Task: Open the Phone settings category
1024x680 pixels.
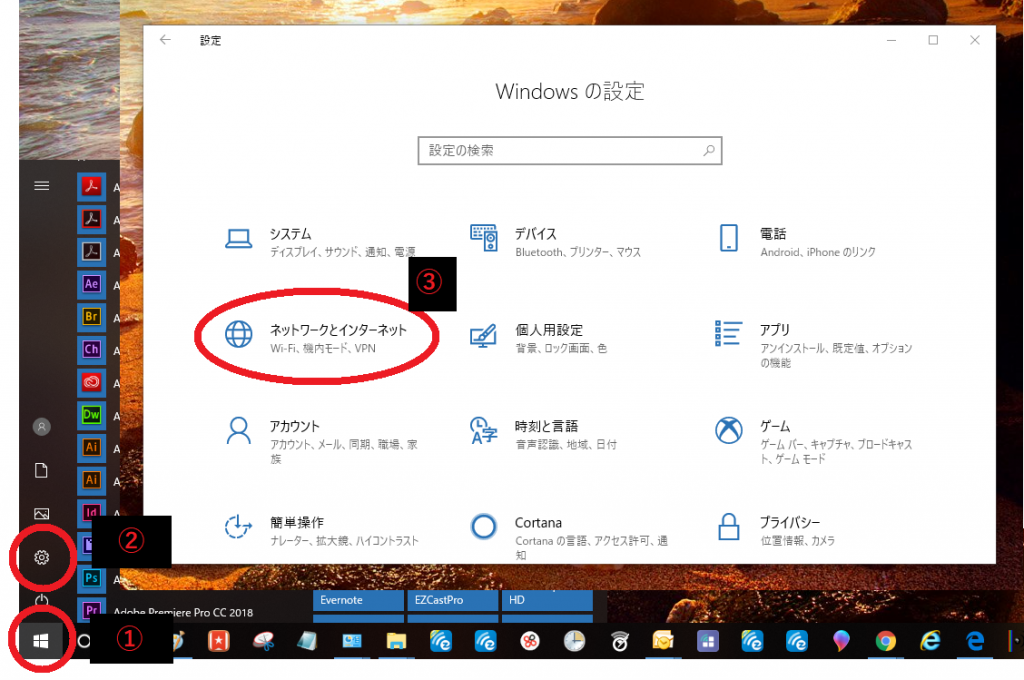Action: [x=772, y=241]
